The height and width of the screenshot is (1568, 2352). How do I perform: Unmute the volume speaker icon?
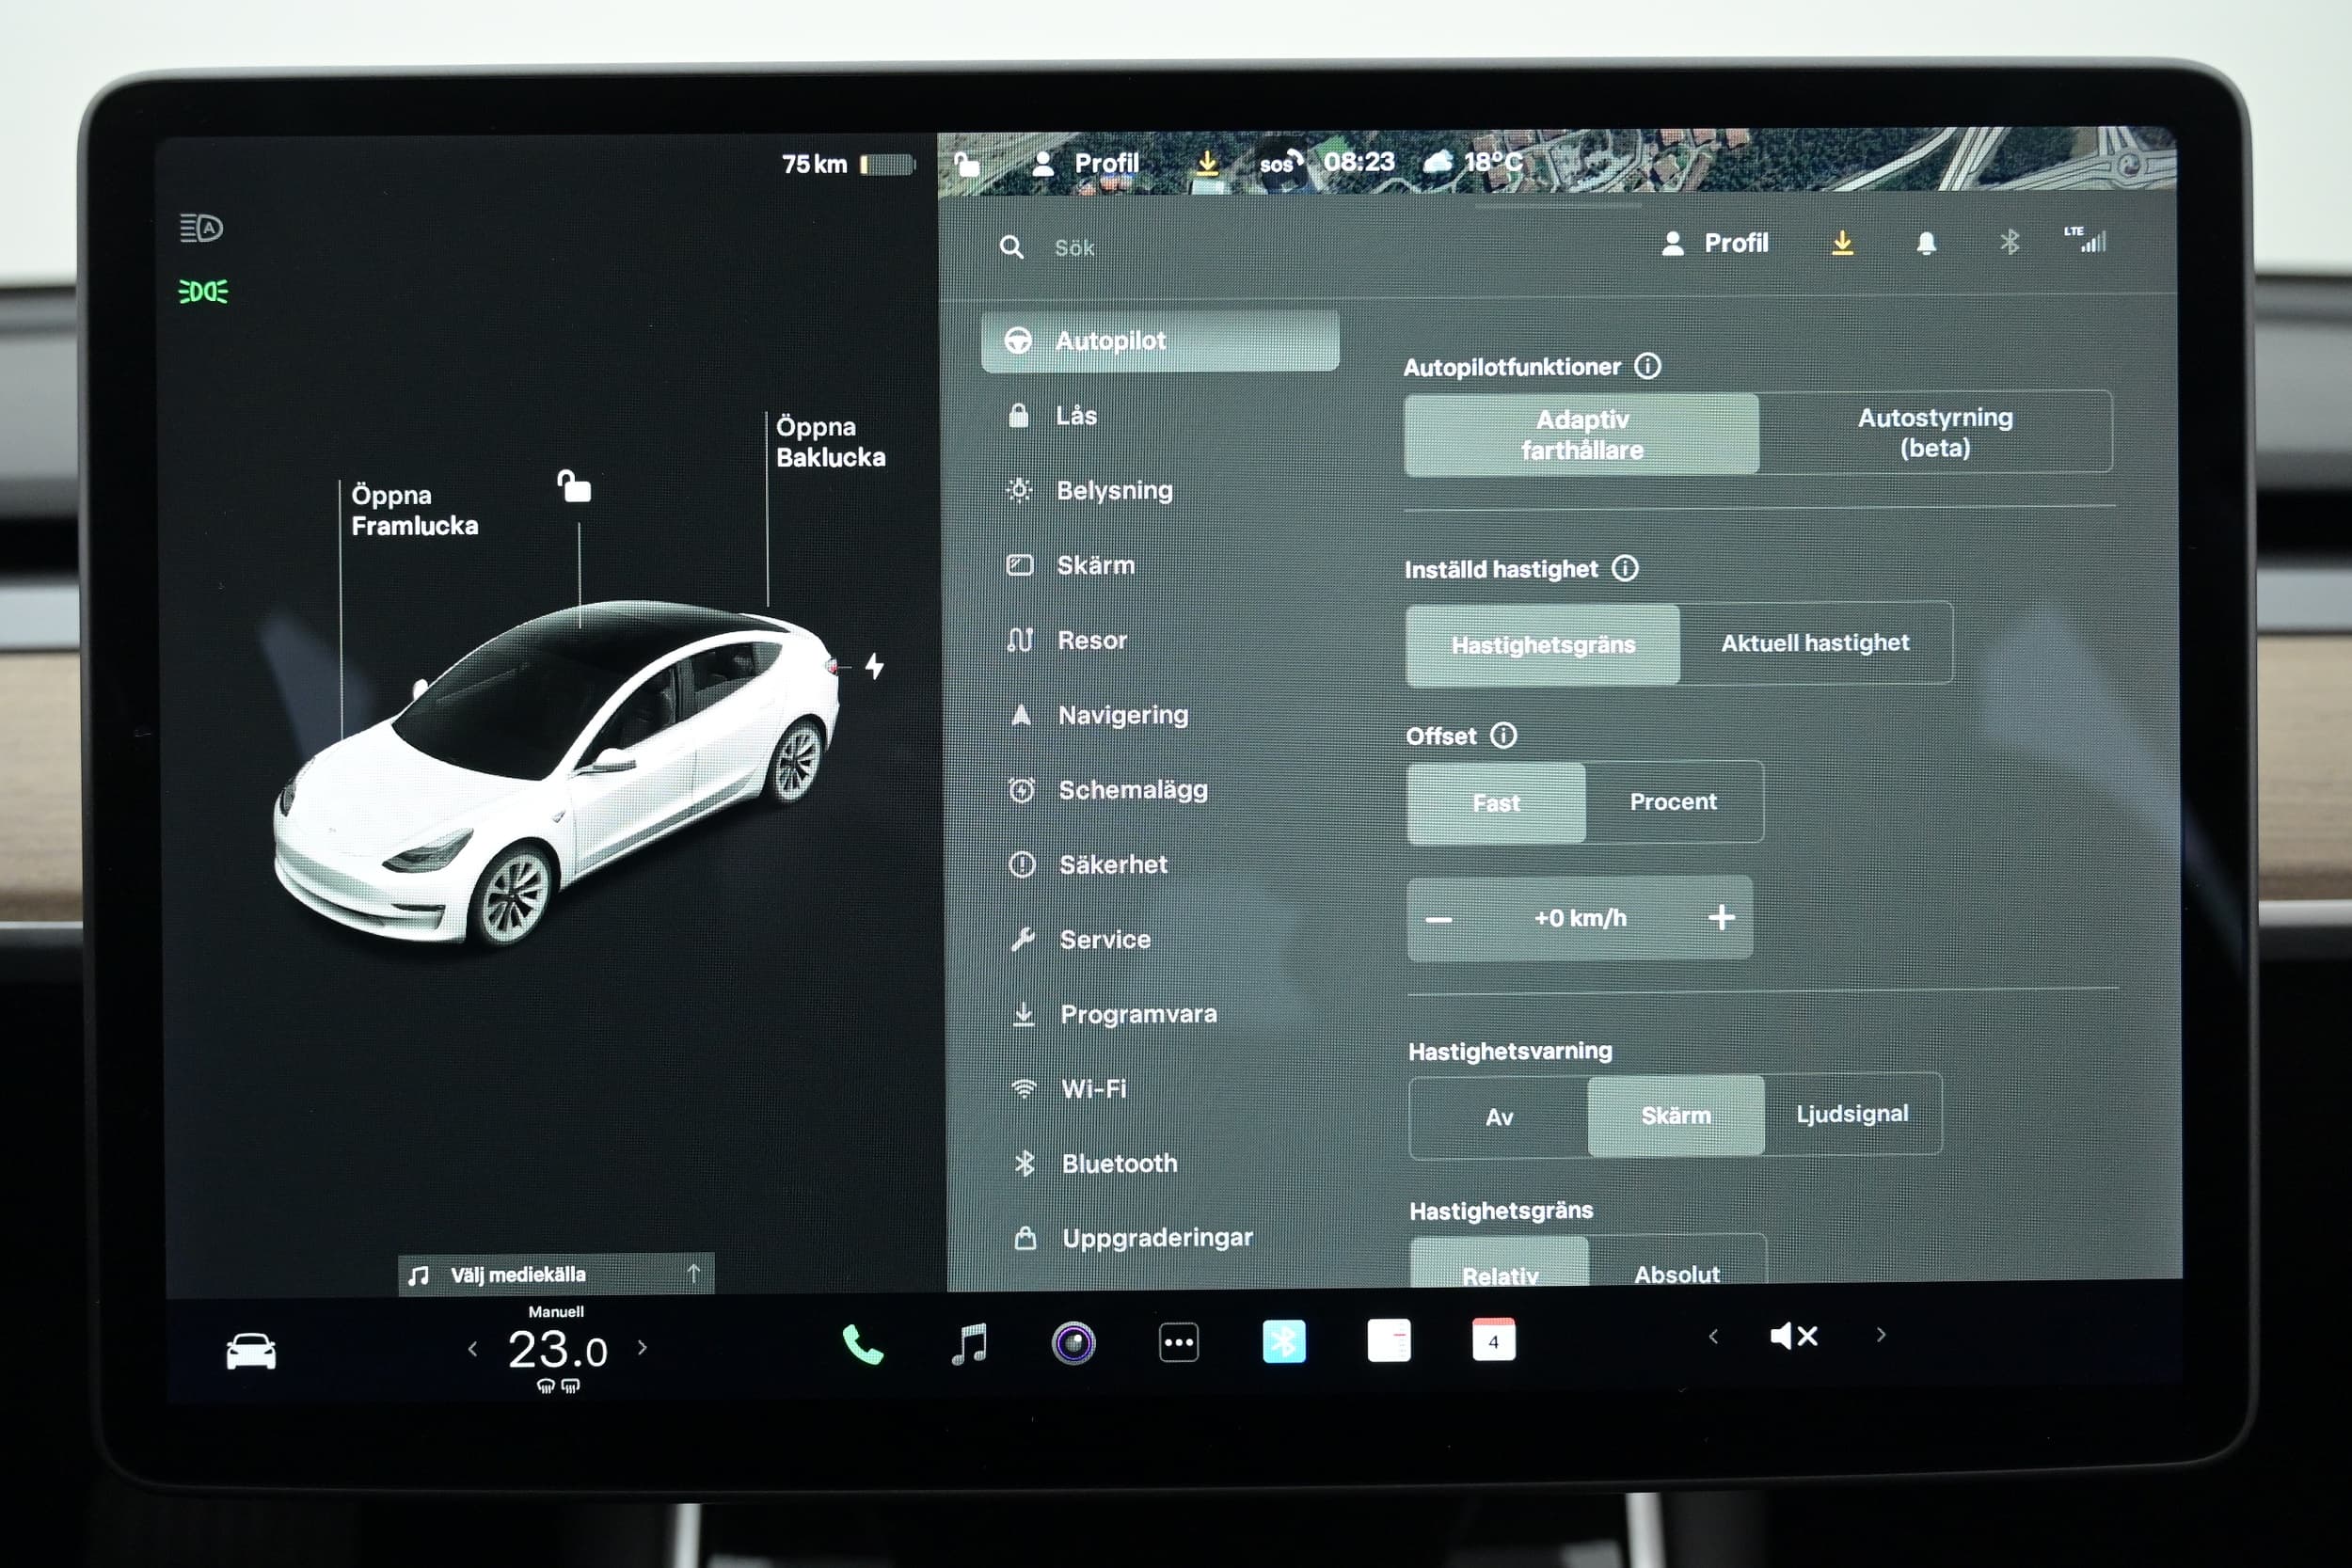[x=1794, y=1336]
